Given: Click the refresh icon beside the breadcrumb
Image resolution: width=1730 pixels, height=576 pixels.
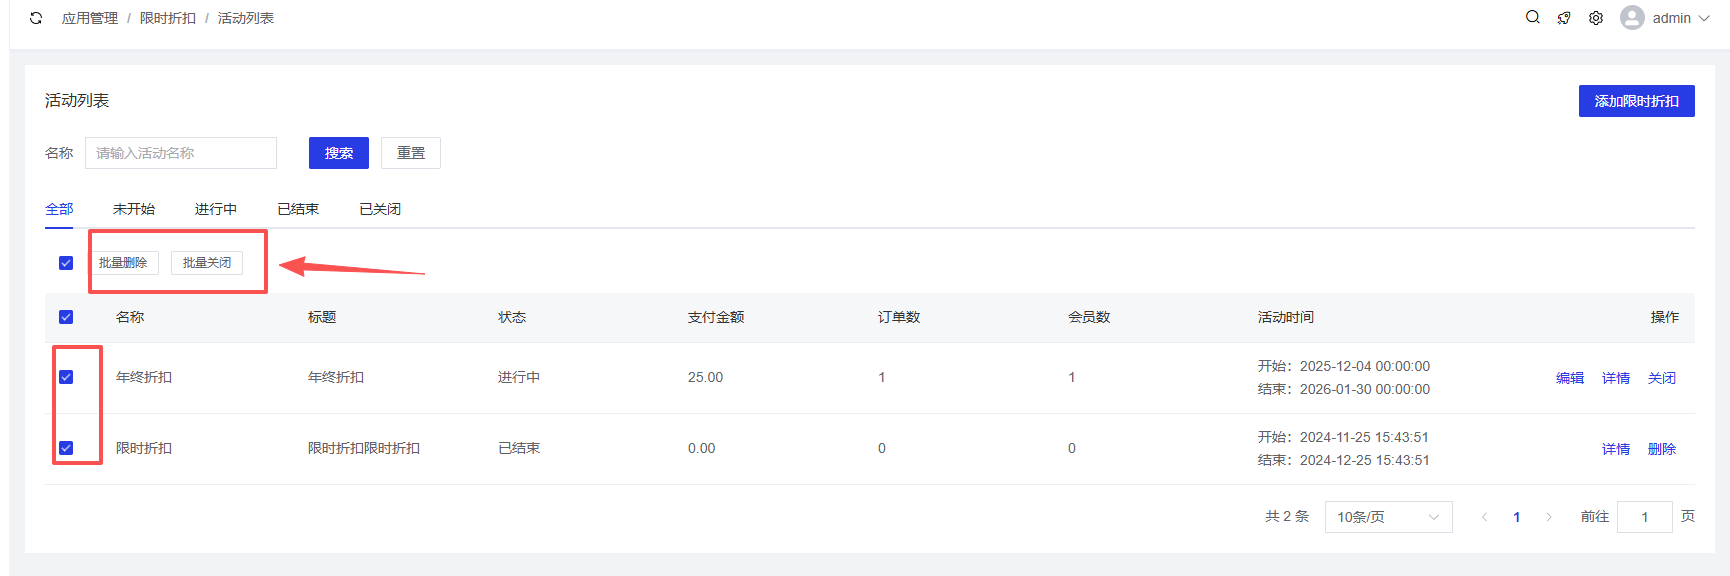Looking at the screenshot, I should pyautogui.click(x=36, y=18).
